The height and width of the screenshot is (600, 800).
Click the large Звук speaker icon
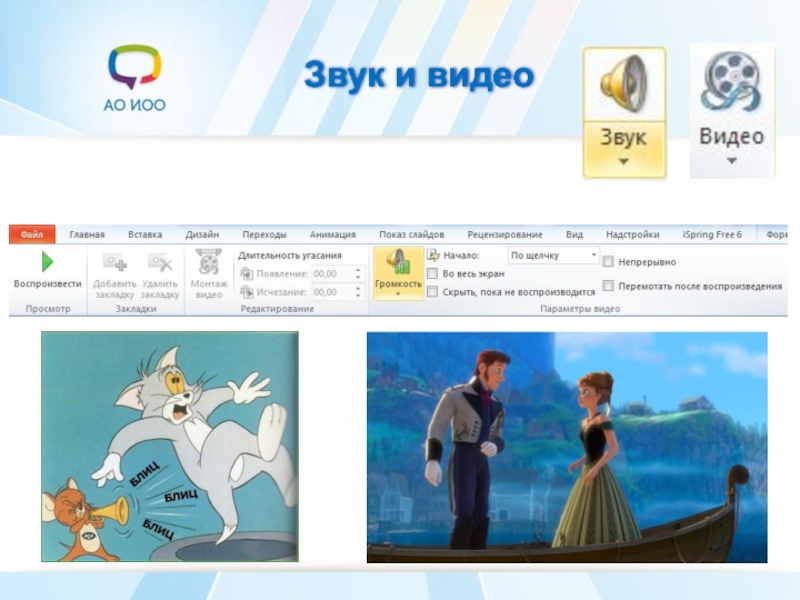pos(624,83)
